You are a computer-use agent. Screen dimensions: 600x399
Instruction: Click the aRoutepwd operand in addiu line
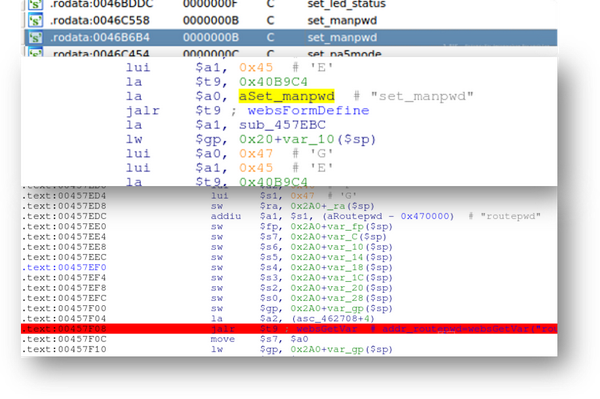[352, 216]
